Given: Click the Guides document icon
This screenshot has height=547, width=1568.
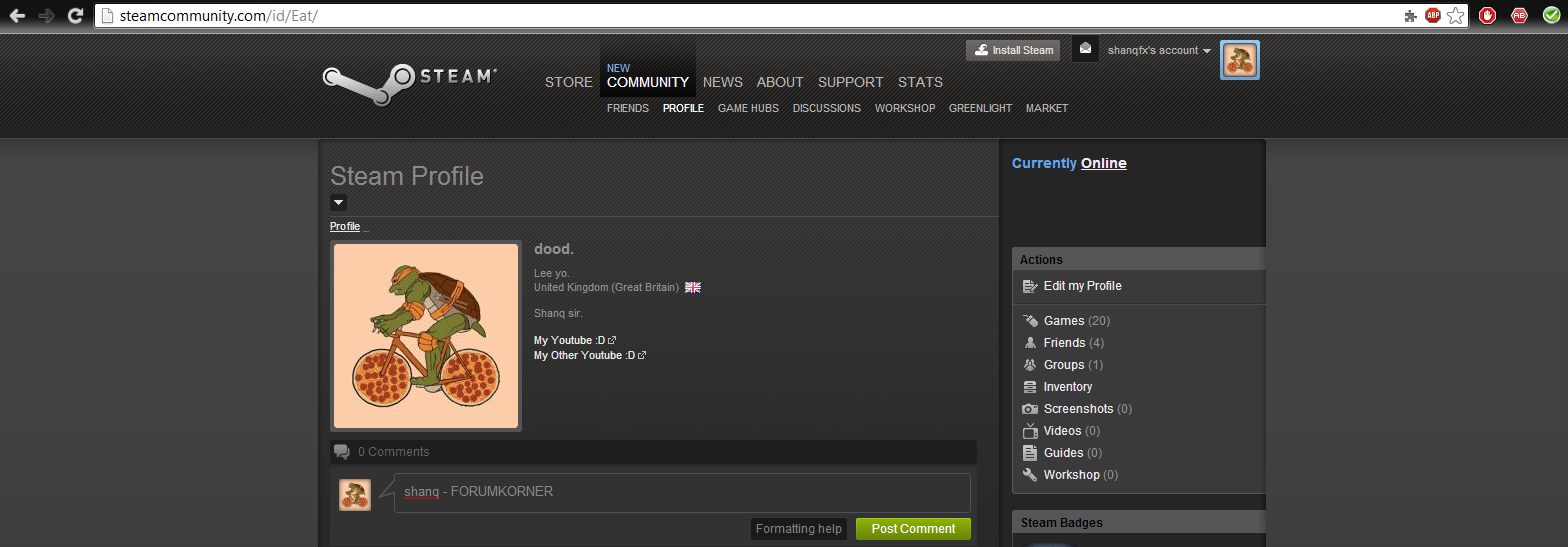Looking at the screenshot, I should [1030, 453].
